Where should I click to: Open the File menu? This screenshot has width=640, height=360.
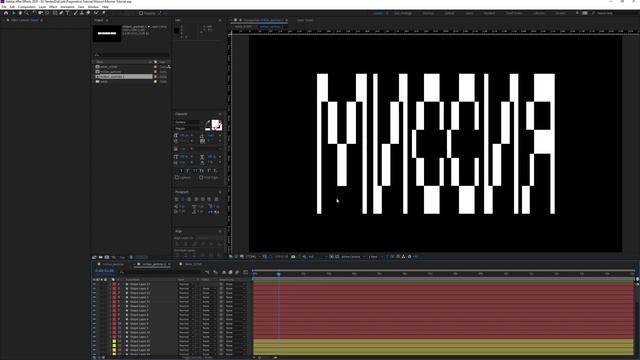4,7
